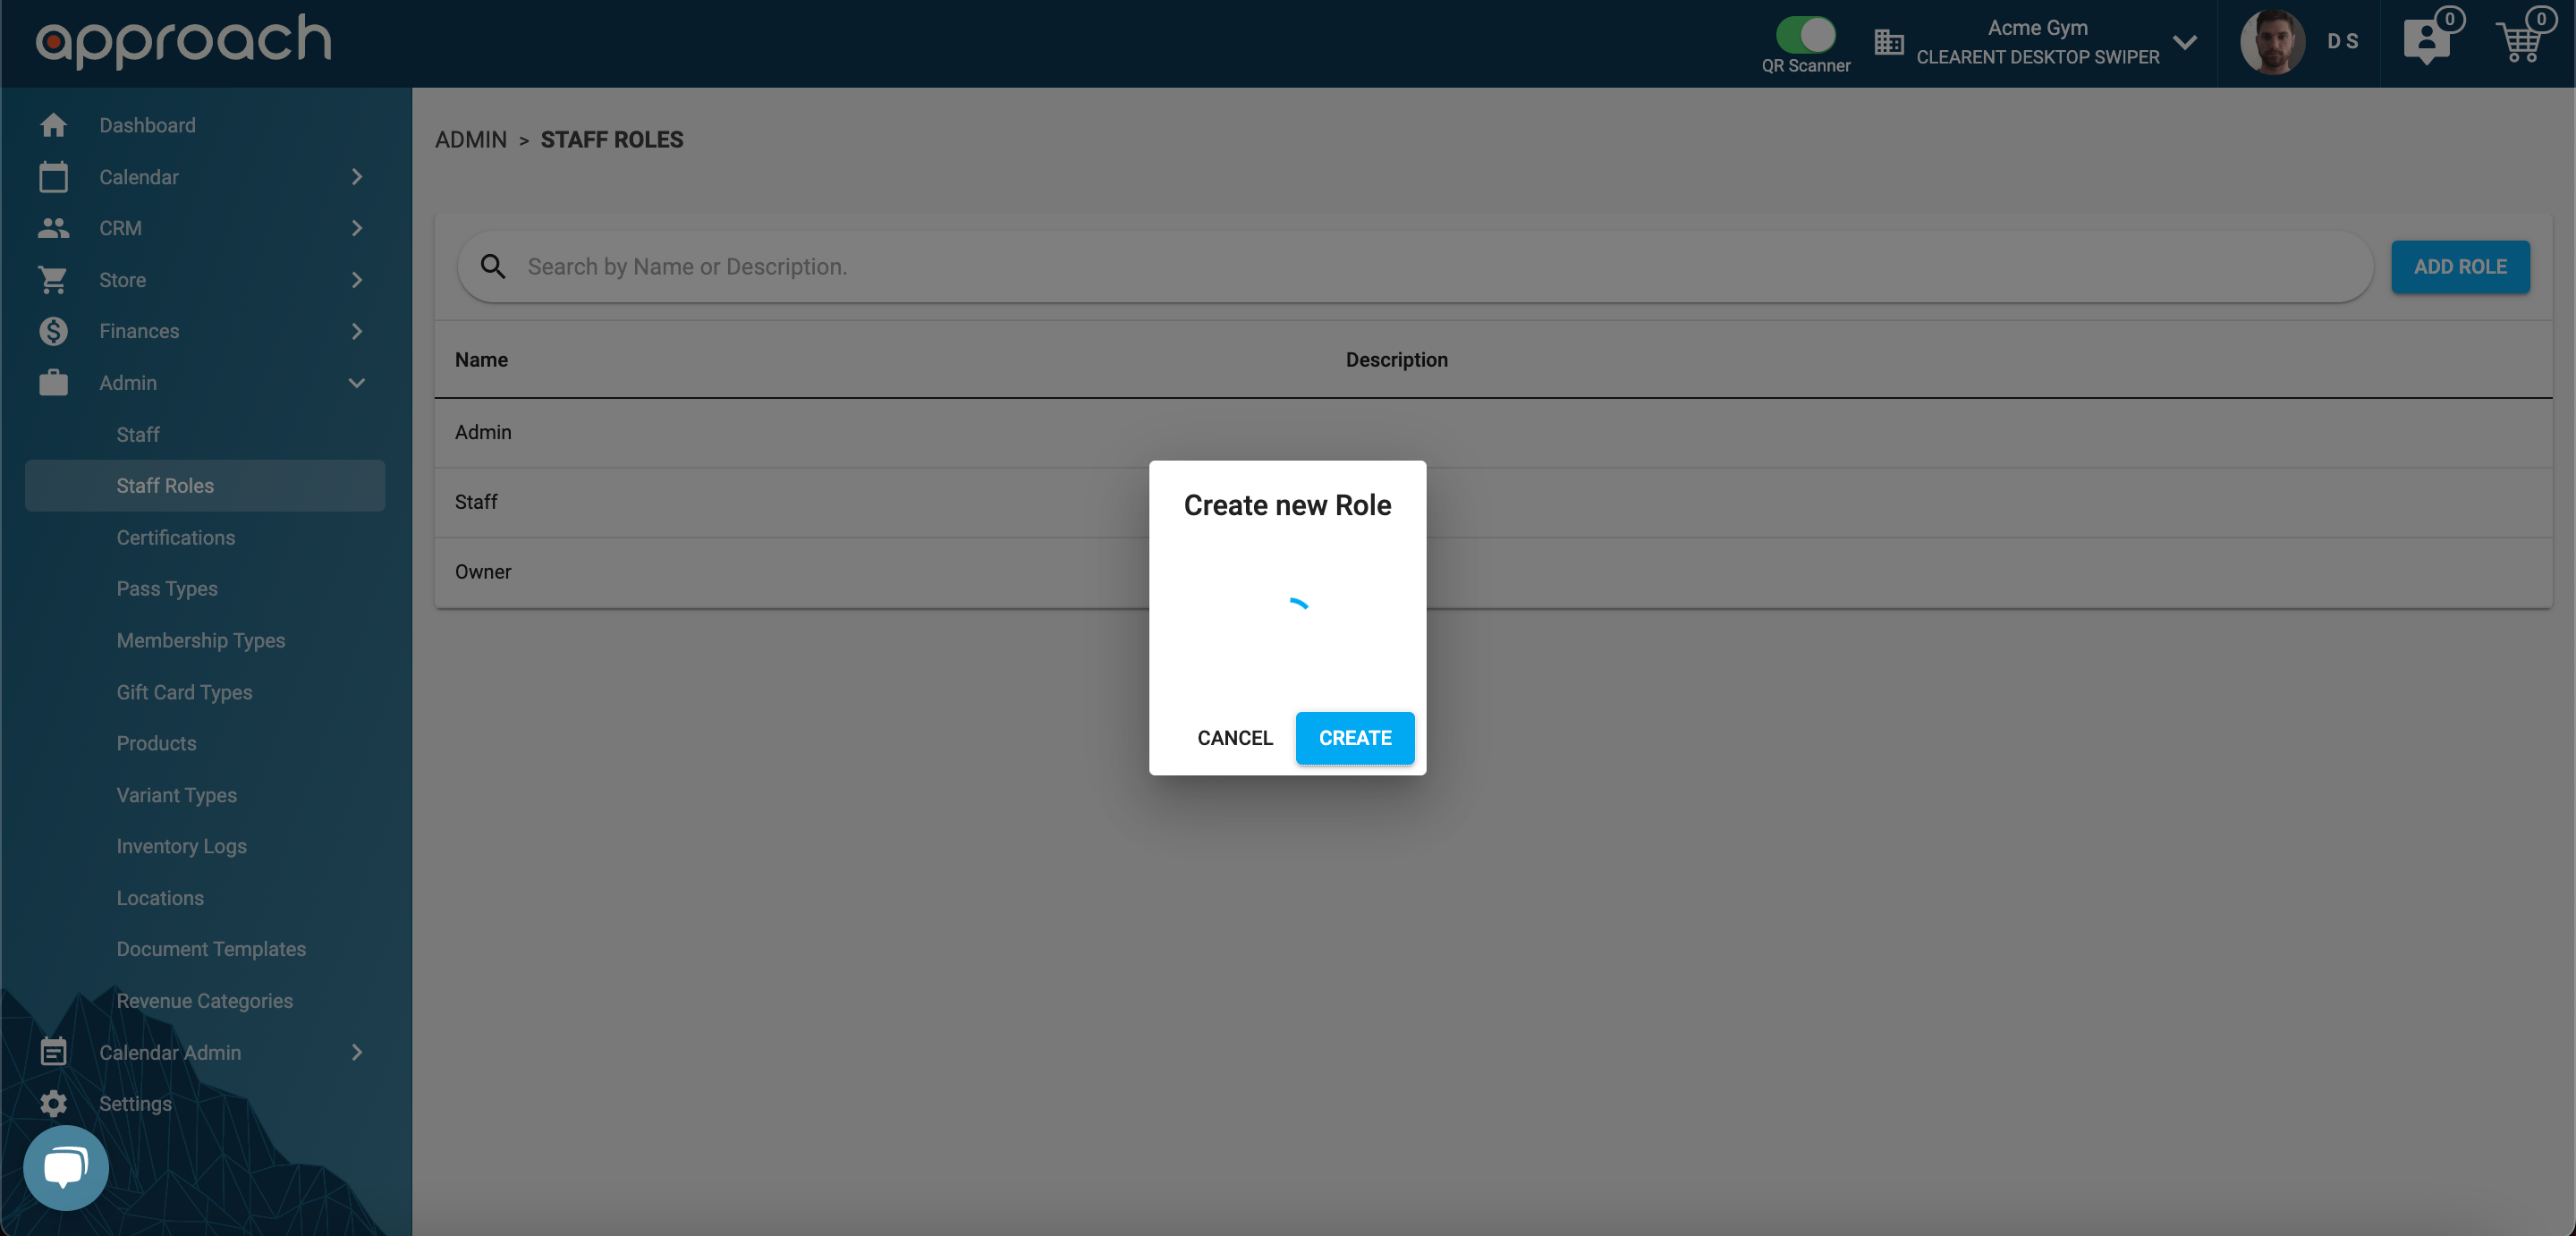Expand the Finances menu chevron

pos(356,331)
